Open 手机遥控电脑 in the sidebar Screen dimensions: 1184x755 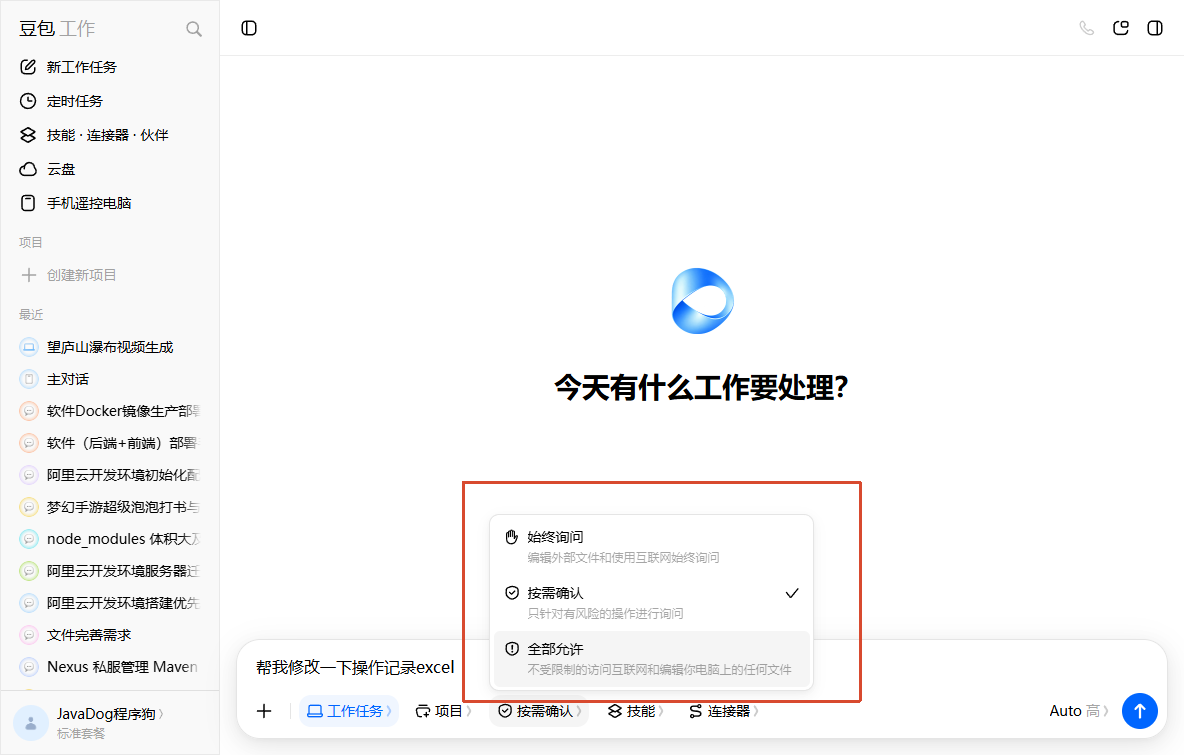pos(109,203)
